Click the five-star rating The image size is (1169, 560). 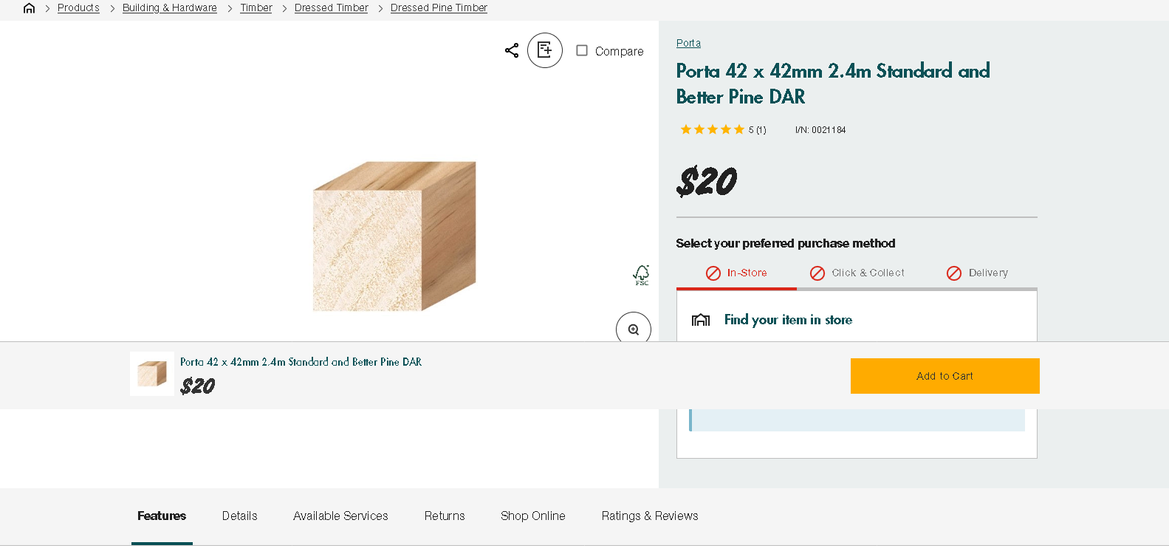coord(712,130)
